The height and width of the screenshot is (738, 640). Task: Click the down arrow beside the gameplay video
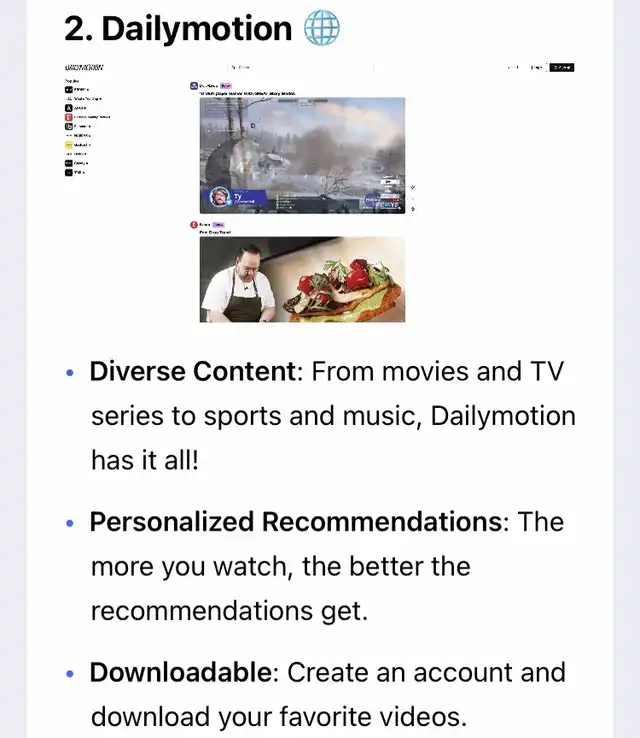click(414, 209)
